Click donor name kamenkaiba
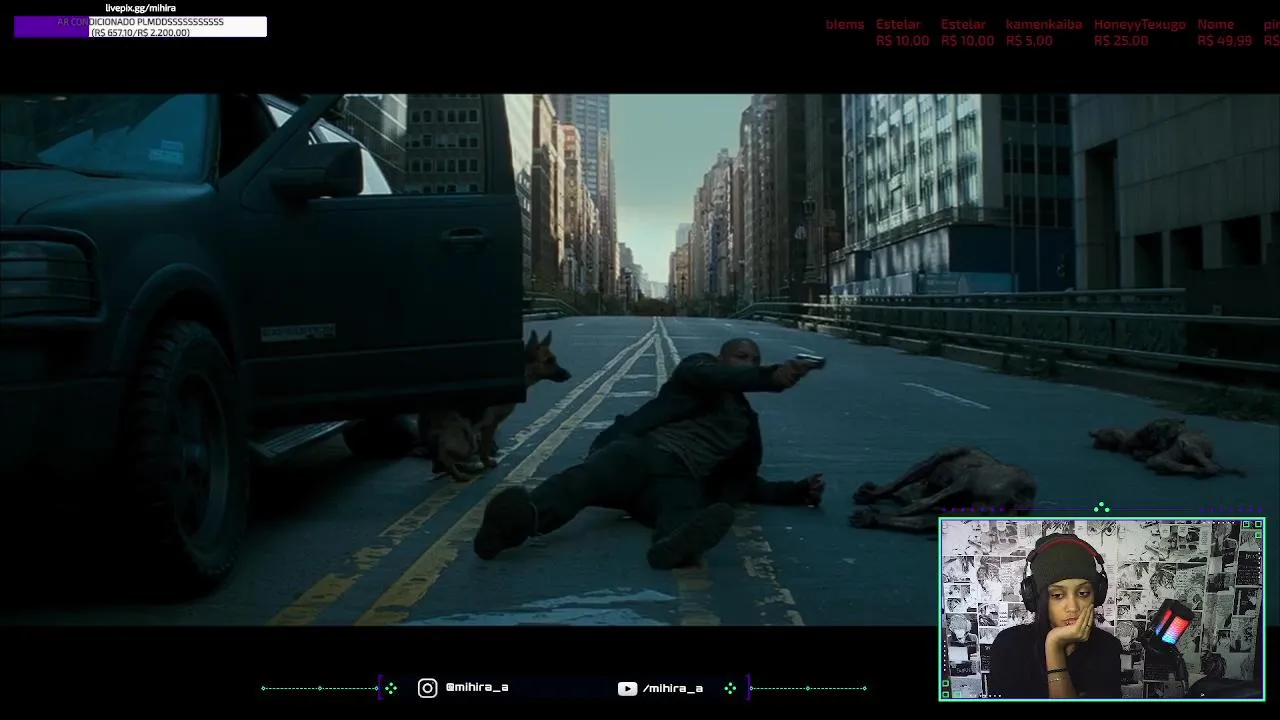 [1043, 24]
